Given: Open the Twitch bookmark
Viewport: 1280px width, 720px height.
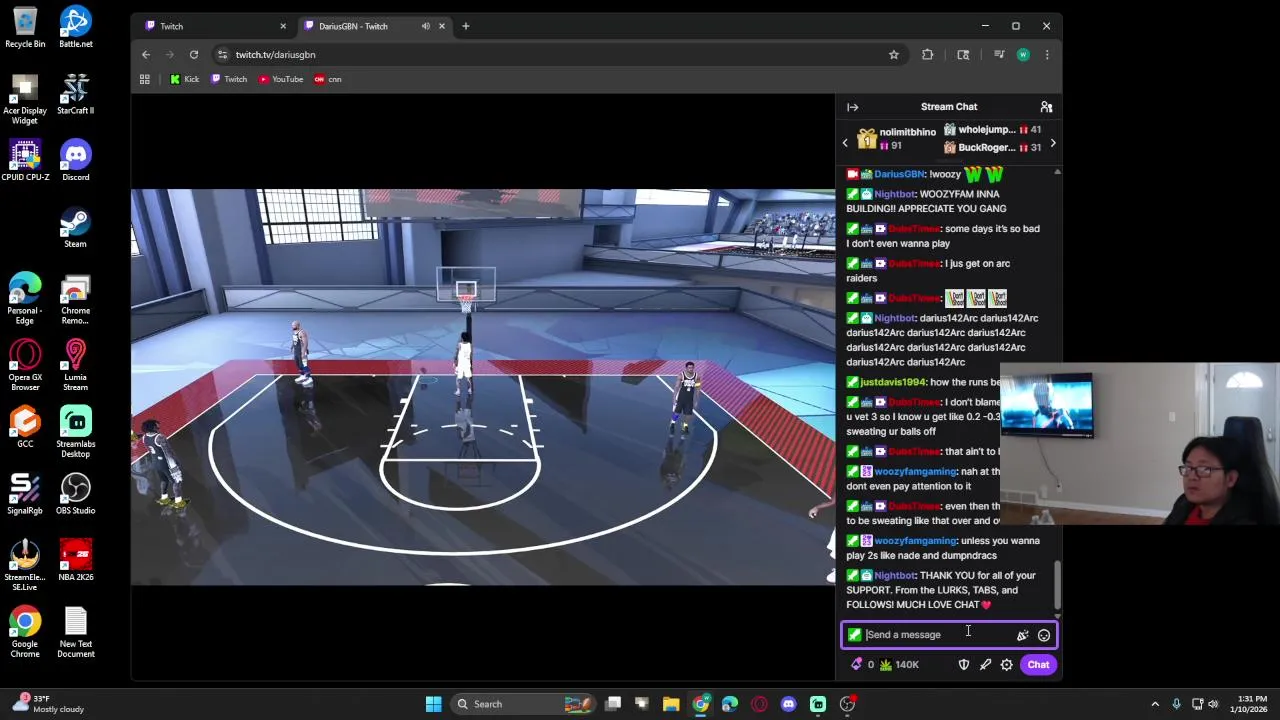Looking at the screenshot, I should coord(229,79).
